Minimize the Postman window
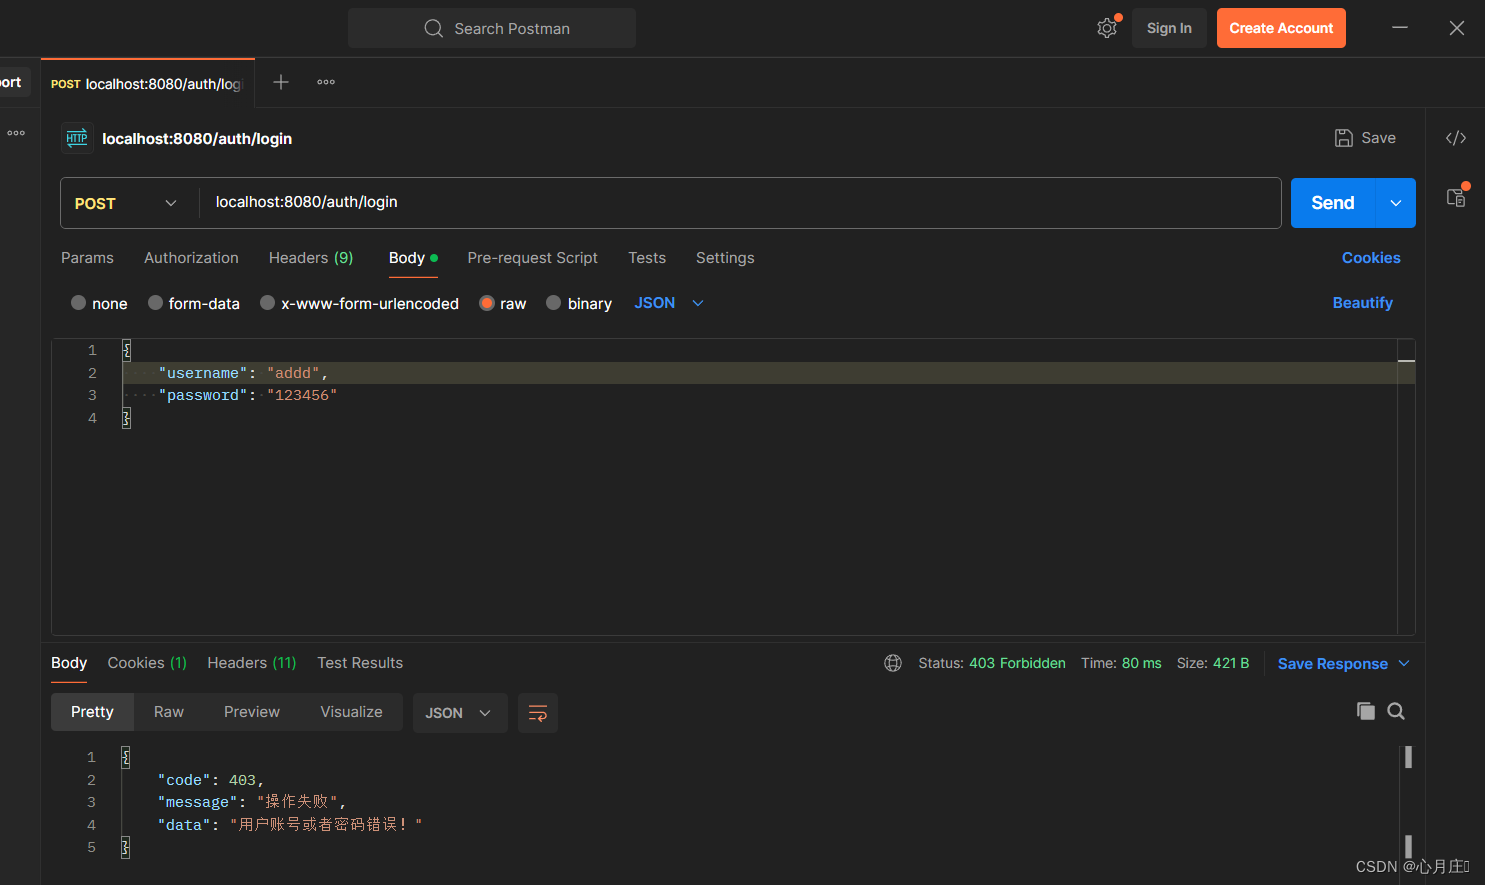1485x885 pixels. [x=1400, y=28]
